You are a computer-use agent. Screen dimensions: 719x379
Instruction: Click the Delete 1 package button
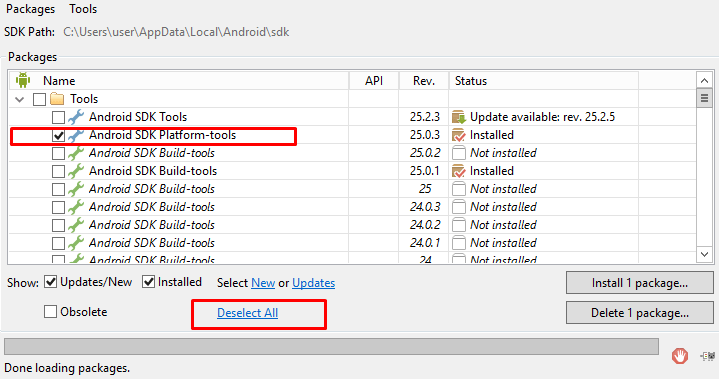(x=640, y=313)
